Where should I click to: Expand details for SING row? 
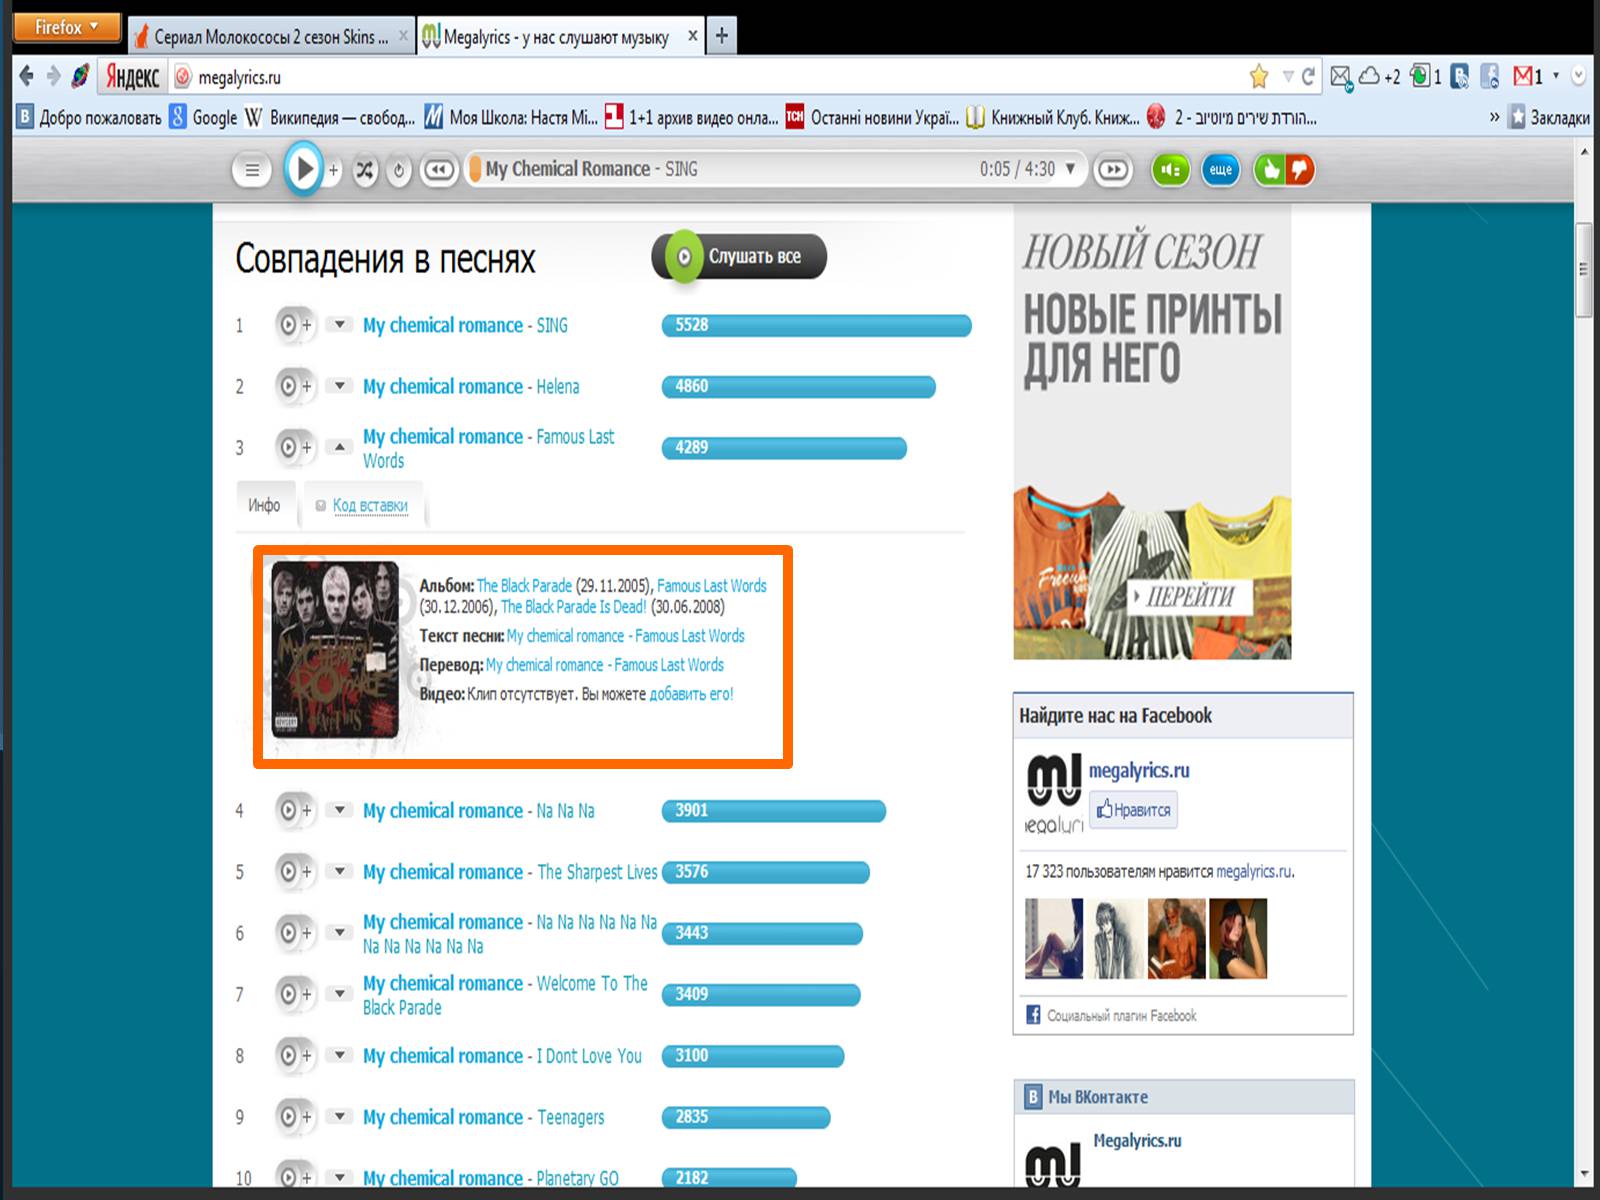(x=340, y=324)
